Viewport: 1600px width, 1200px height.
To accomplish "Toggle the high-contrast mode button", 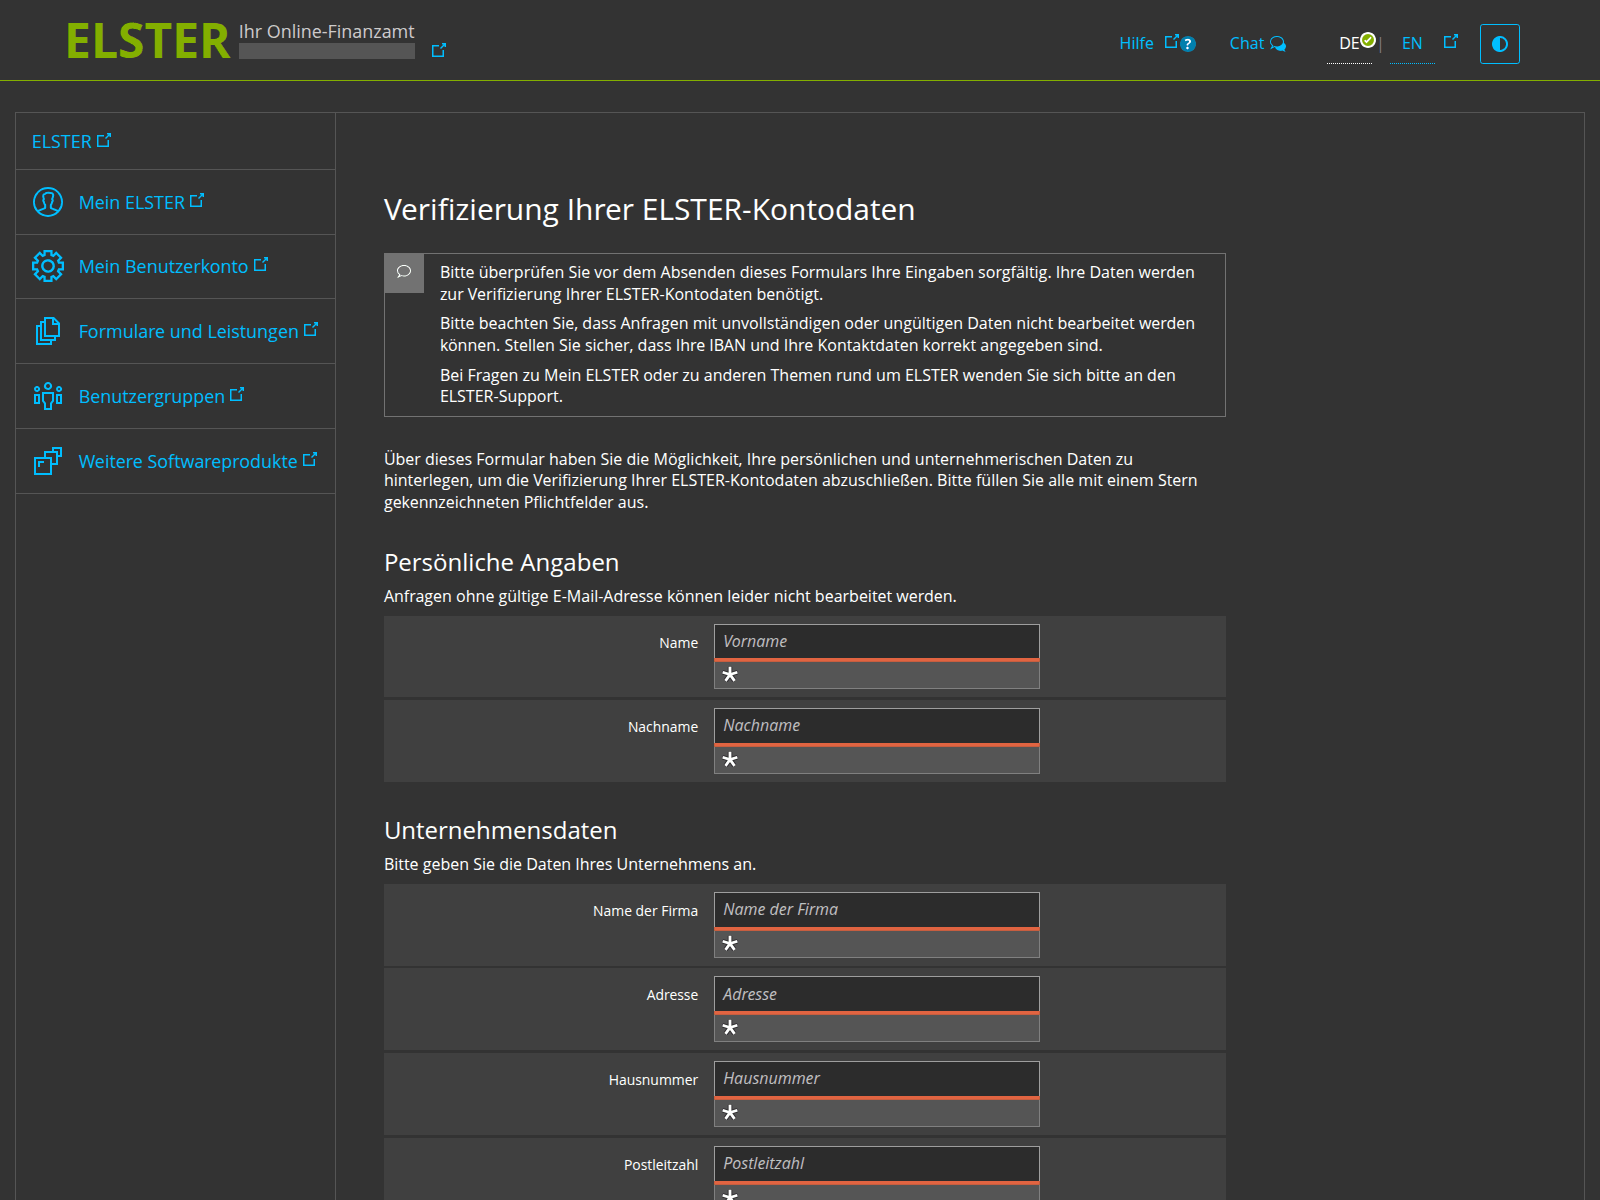I will 1499,44.
